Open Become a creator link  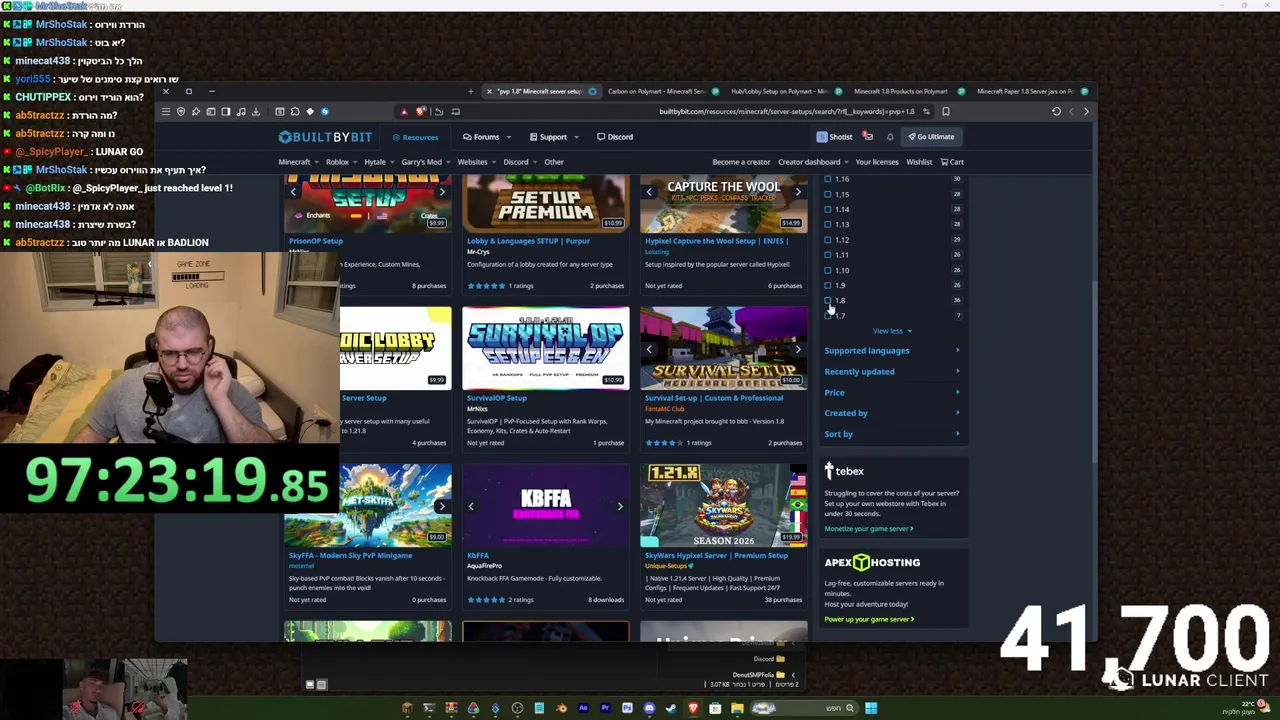point(741,162)
